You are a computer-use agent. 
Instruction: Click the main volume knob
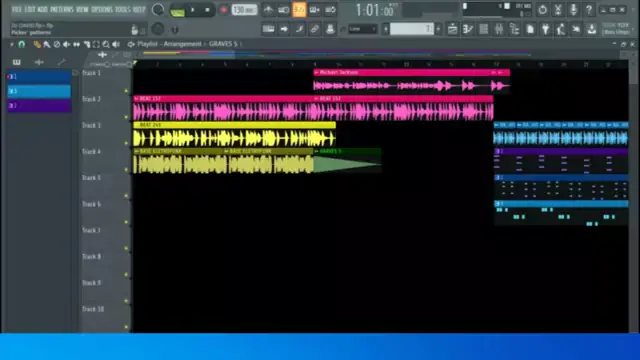pyautogui.click(x=158, y=10)
